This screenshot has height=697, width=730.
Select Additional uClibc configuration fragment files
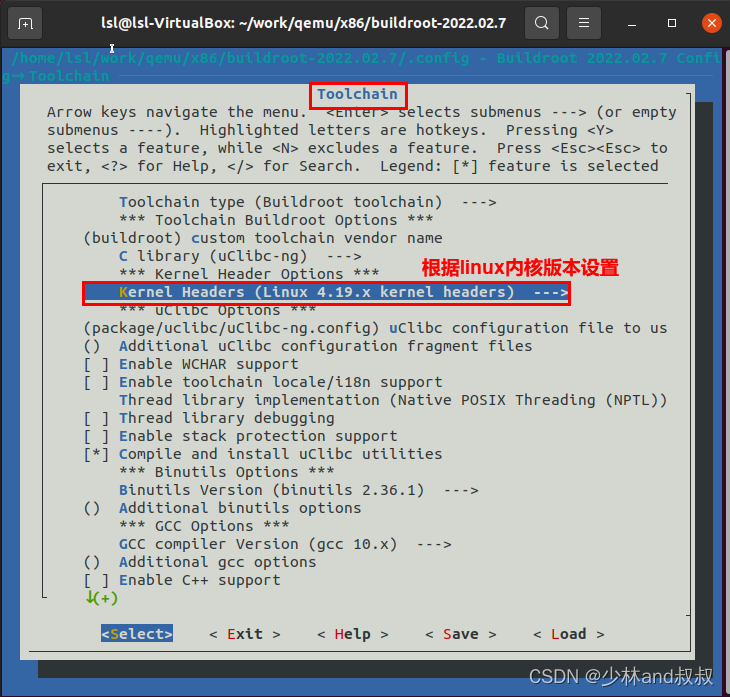308,346
